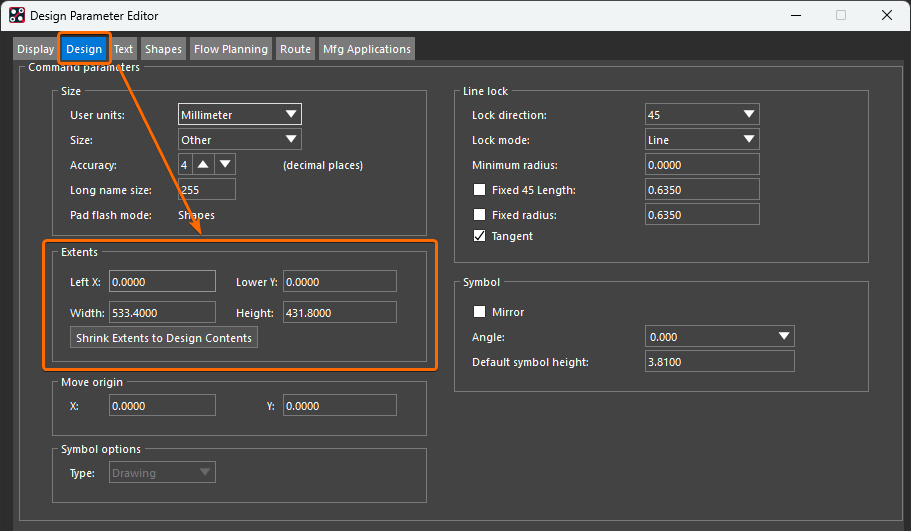Expand the Size dropdown set to Other
911x531 pixels.
coord(240,140)
